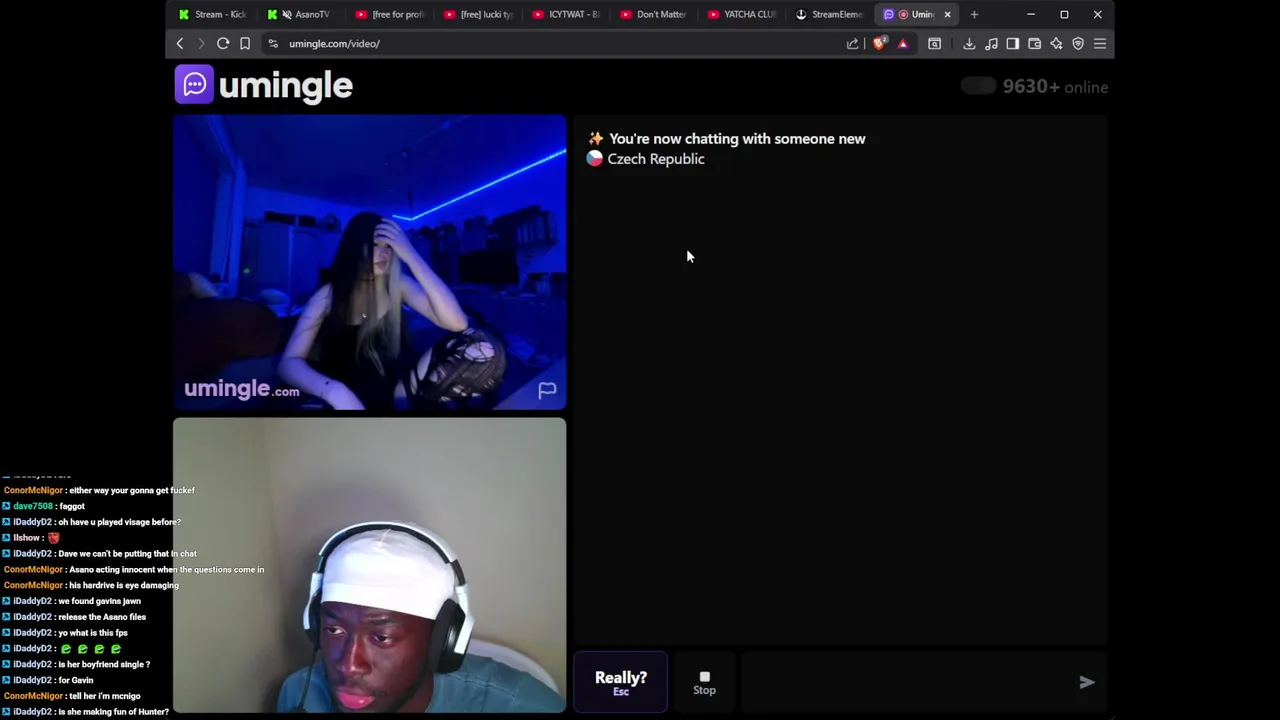This screenshot has width=1280, height=720.
Task: Open the Leo AI sparkle icon
Action: click(1057, 44)
